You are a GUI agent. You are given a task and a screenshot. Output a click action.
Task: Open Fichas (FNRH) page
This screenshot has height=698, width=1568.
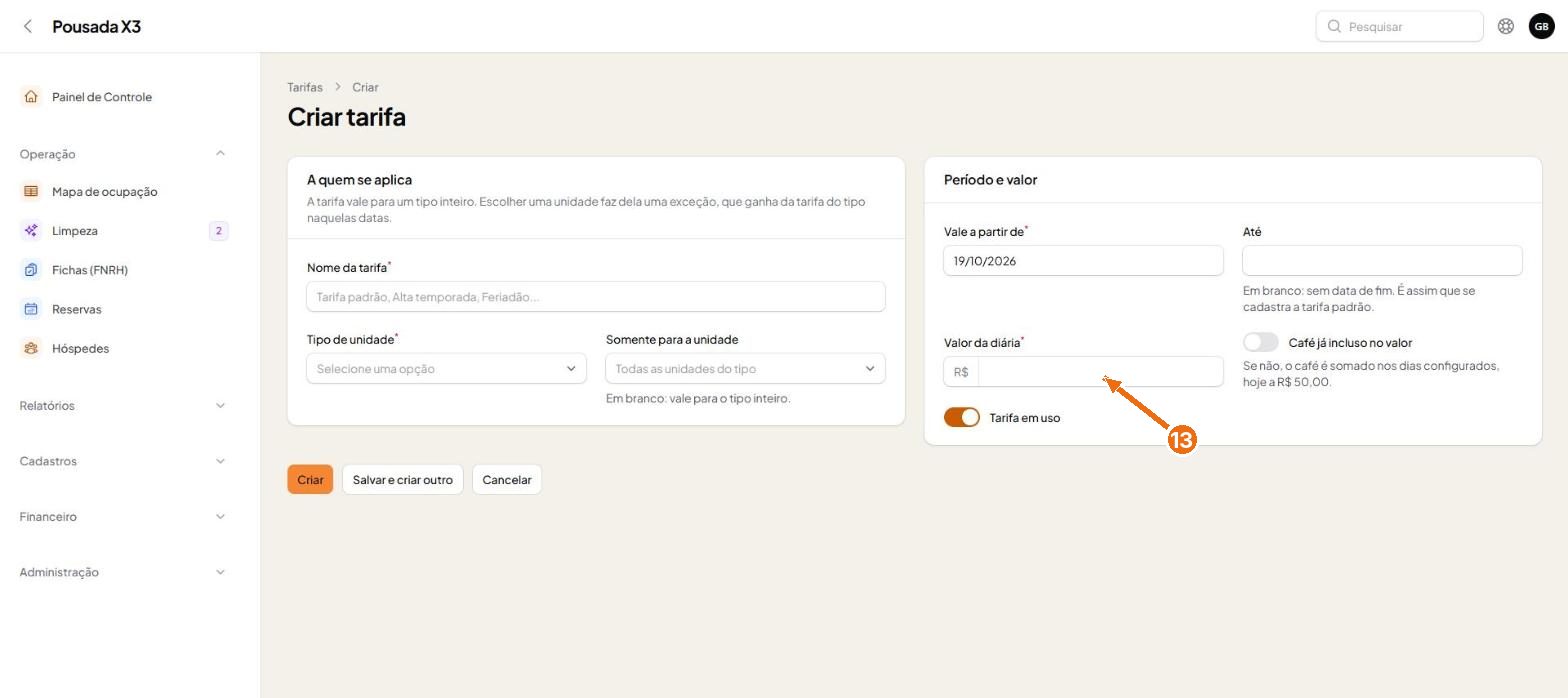point(90,270)
